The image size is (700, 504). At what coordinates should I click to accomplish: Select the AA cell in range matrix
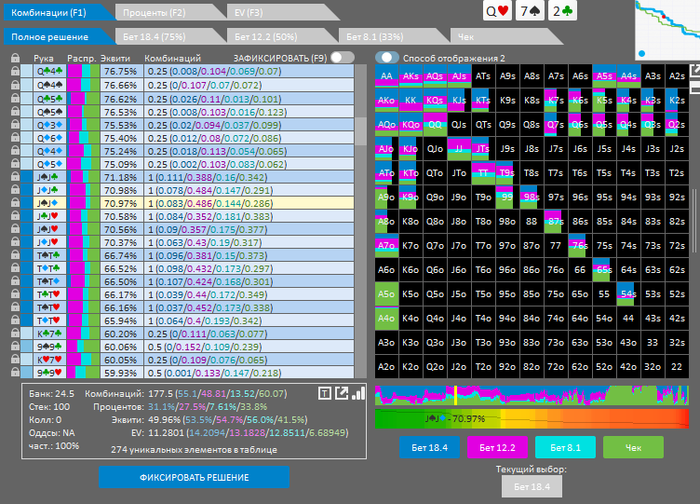point(387,75)
